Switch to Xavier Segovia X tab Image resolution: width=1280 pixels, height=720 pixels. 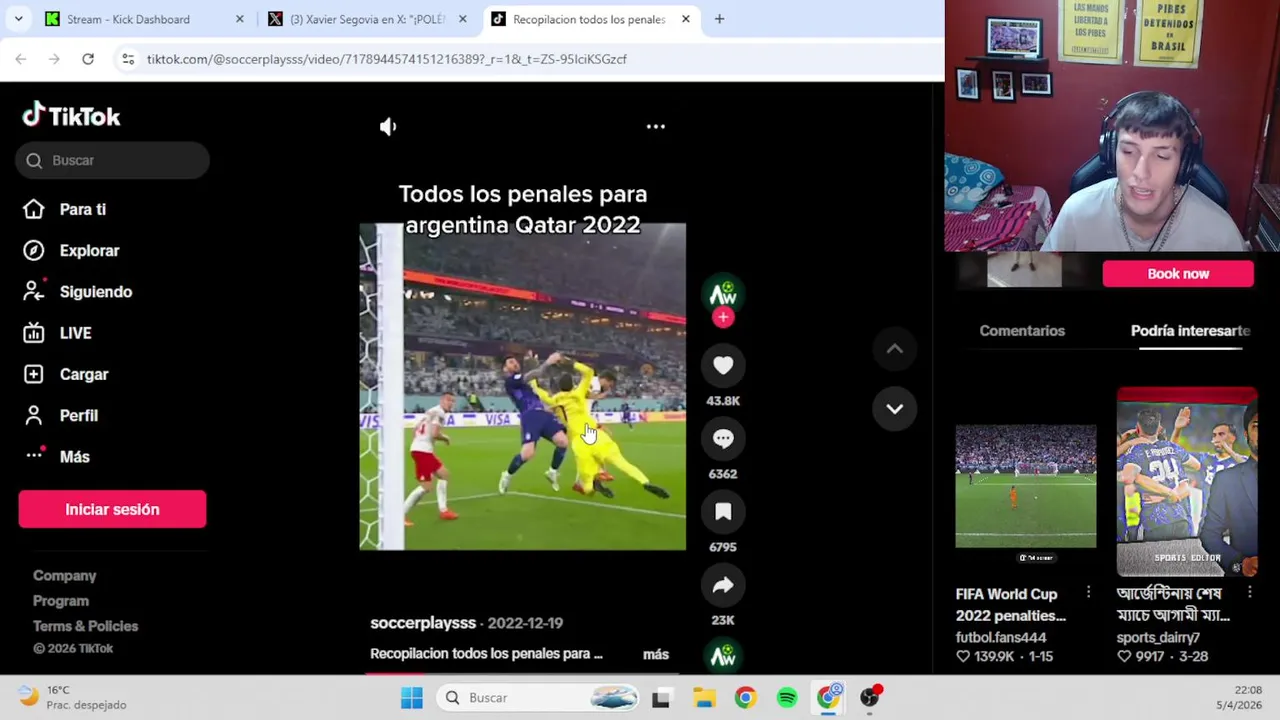(370, 19)
